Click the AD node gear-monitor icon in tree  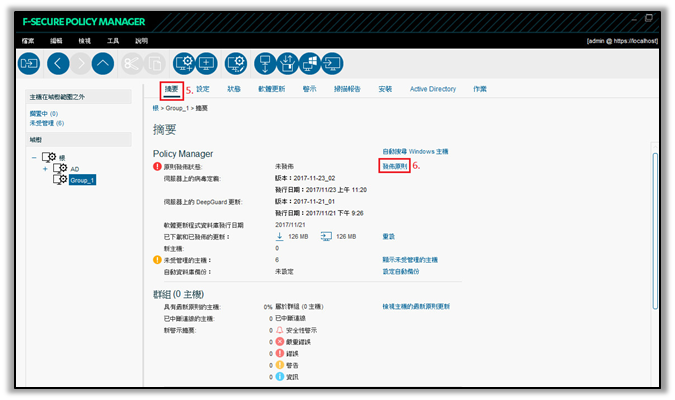coord(60,168)
